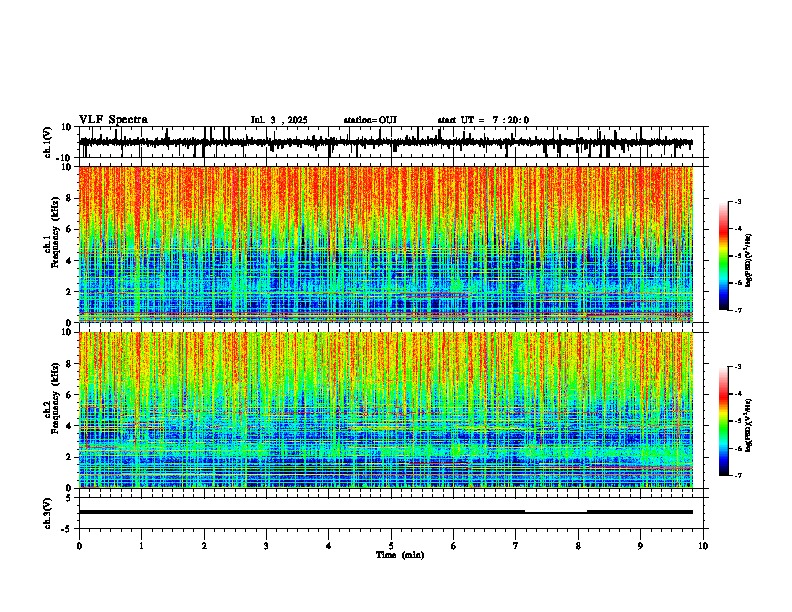This screenshot has width=792, height=612.
Task: Click the "-7" label on ch.2 colorbar
Action: click(737, 475)
